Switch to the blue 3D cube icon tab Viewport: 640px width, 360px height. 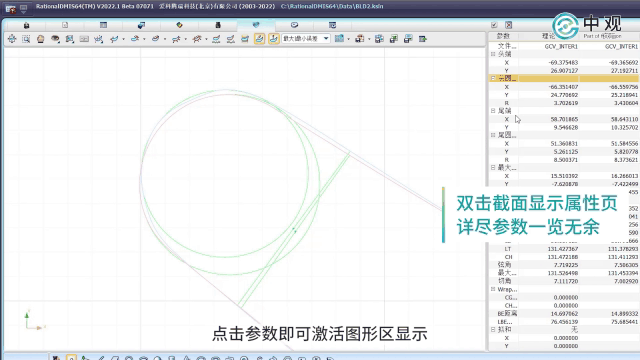tap(141, 25)
